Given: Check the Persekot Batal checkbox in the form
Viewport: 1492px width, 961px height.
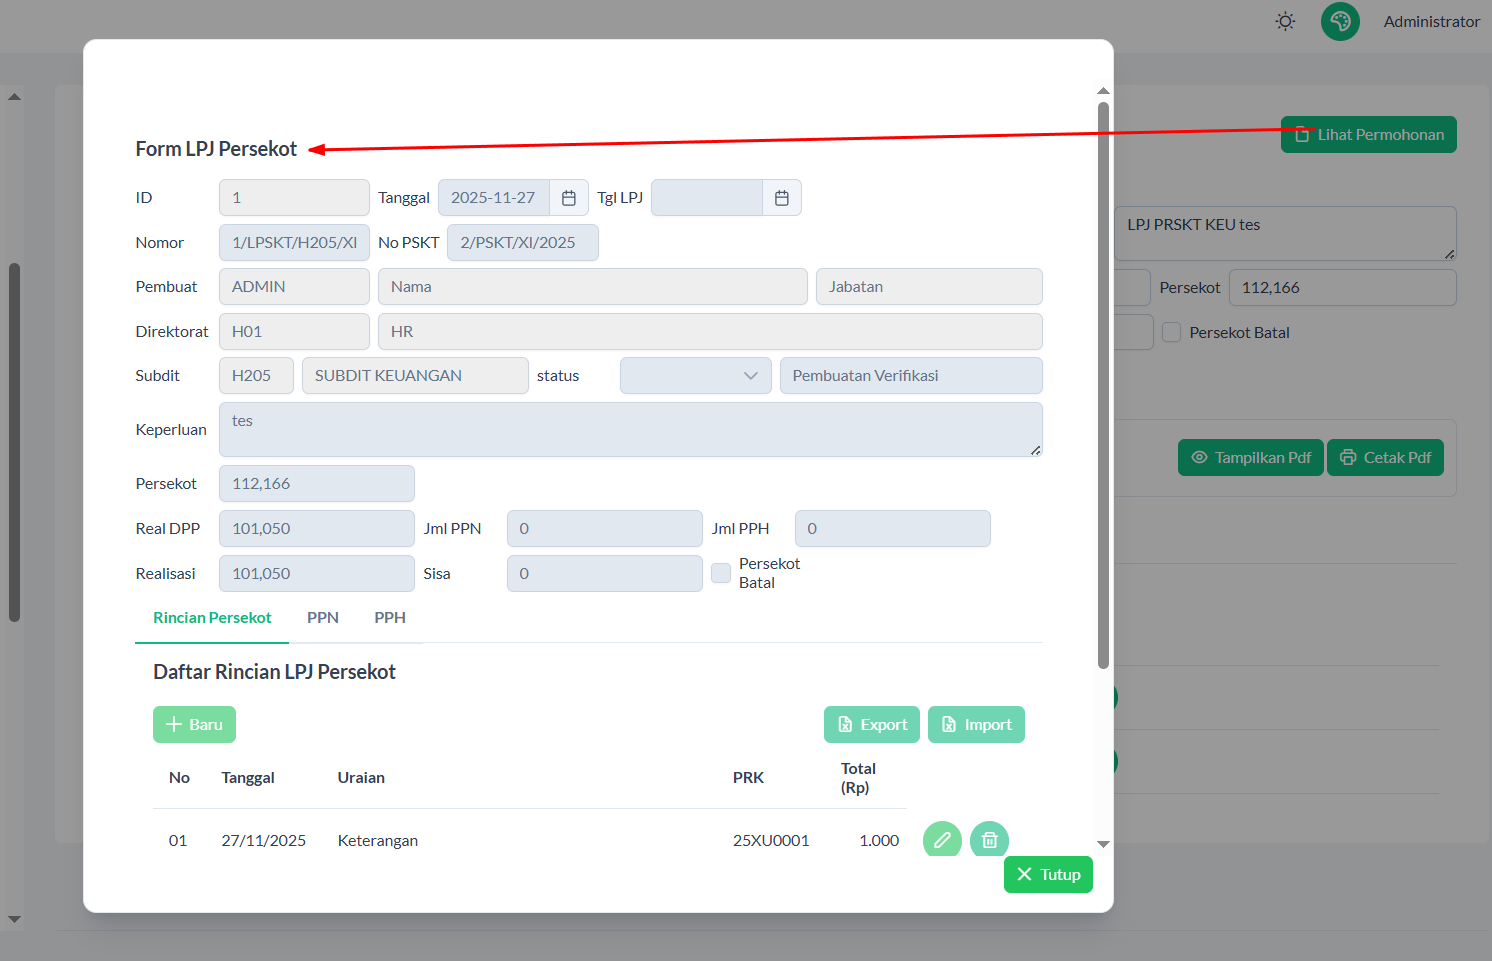Looking at the screenshot, I should pos(721,573).
